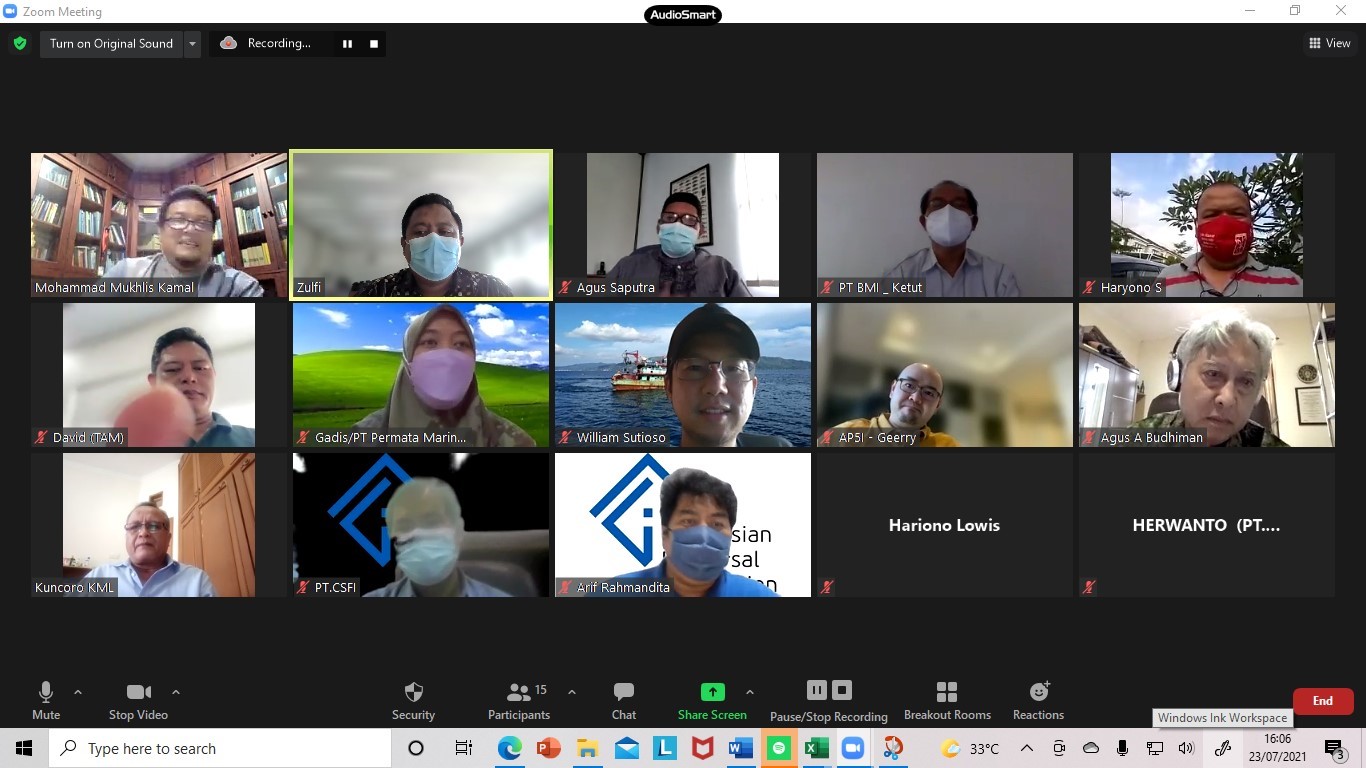Open the Participants panel
This screenshot has height=768, width=1366.
point(519,701)
